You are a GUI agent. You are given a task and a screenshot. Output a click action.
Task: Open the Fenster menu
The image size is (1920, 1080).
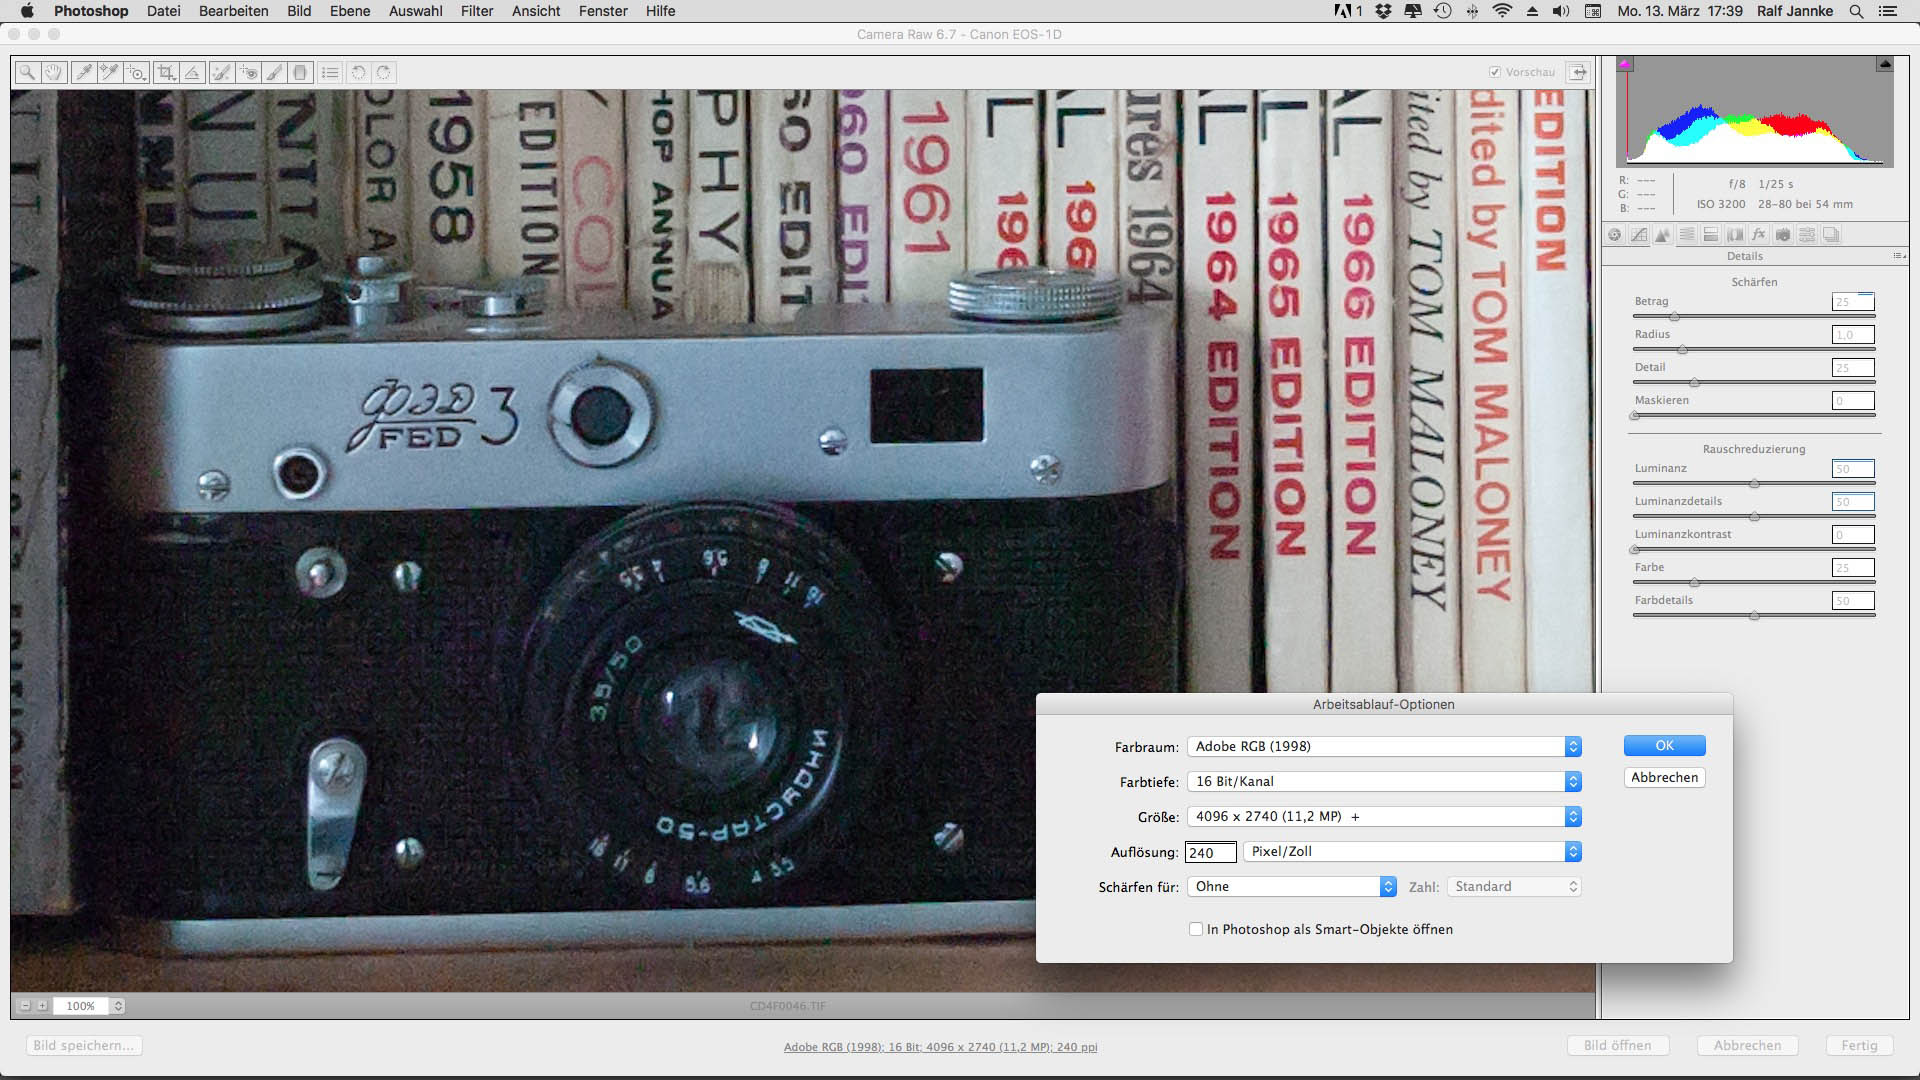pos(603,11)
